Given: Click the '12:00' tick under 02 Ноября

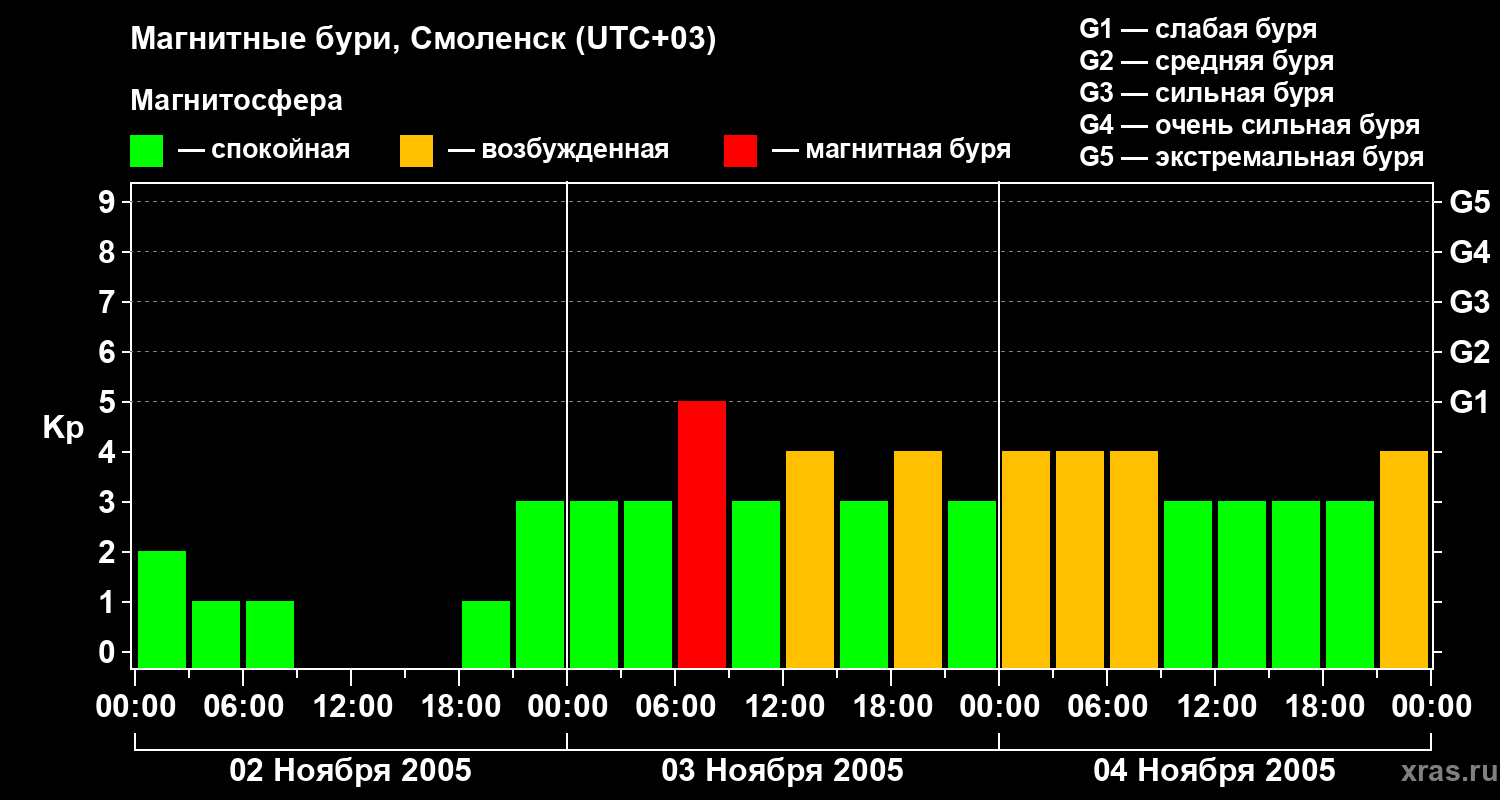Looking at the screenshot, I should (351, 706).
